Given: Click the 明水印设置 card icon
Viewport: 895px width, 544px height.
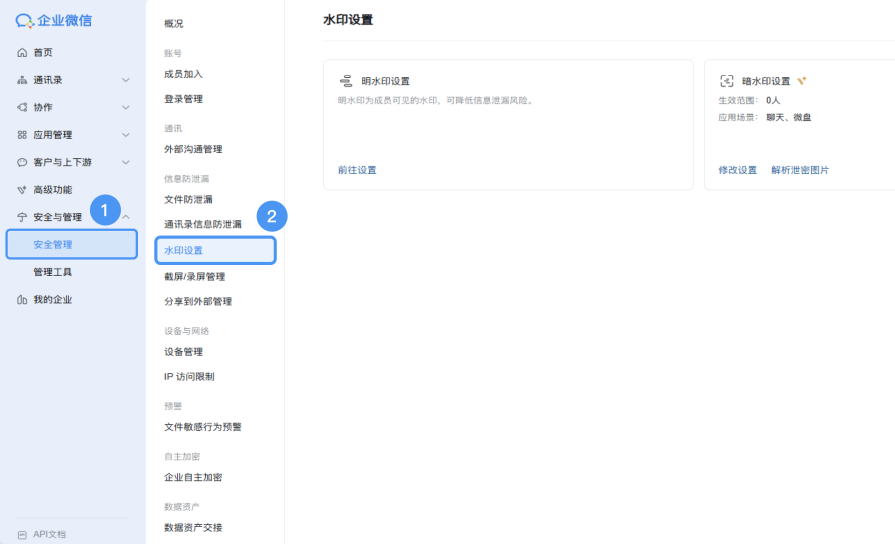Looking at the screenshot, I should click(346, 81).
